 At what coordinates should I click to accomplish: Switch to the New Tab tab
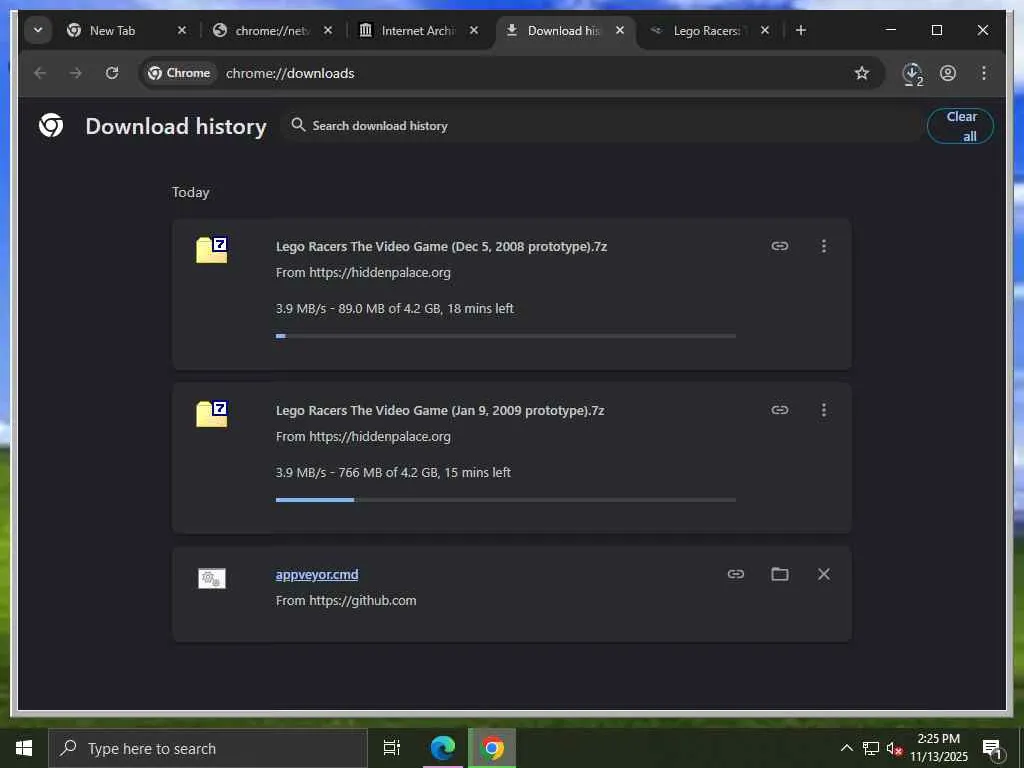click(x=128, y=31)
